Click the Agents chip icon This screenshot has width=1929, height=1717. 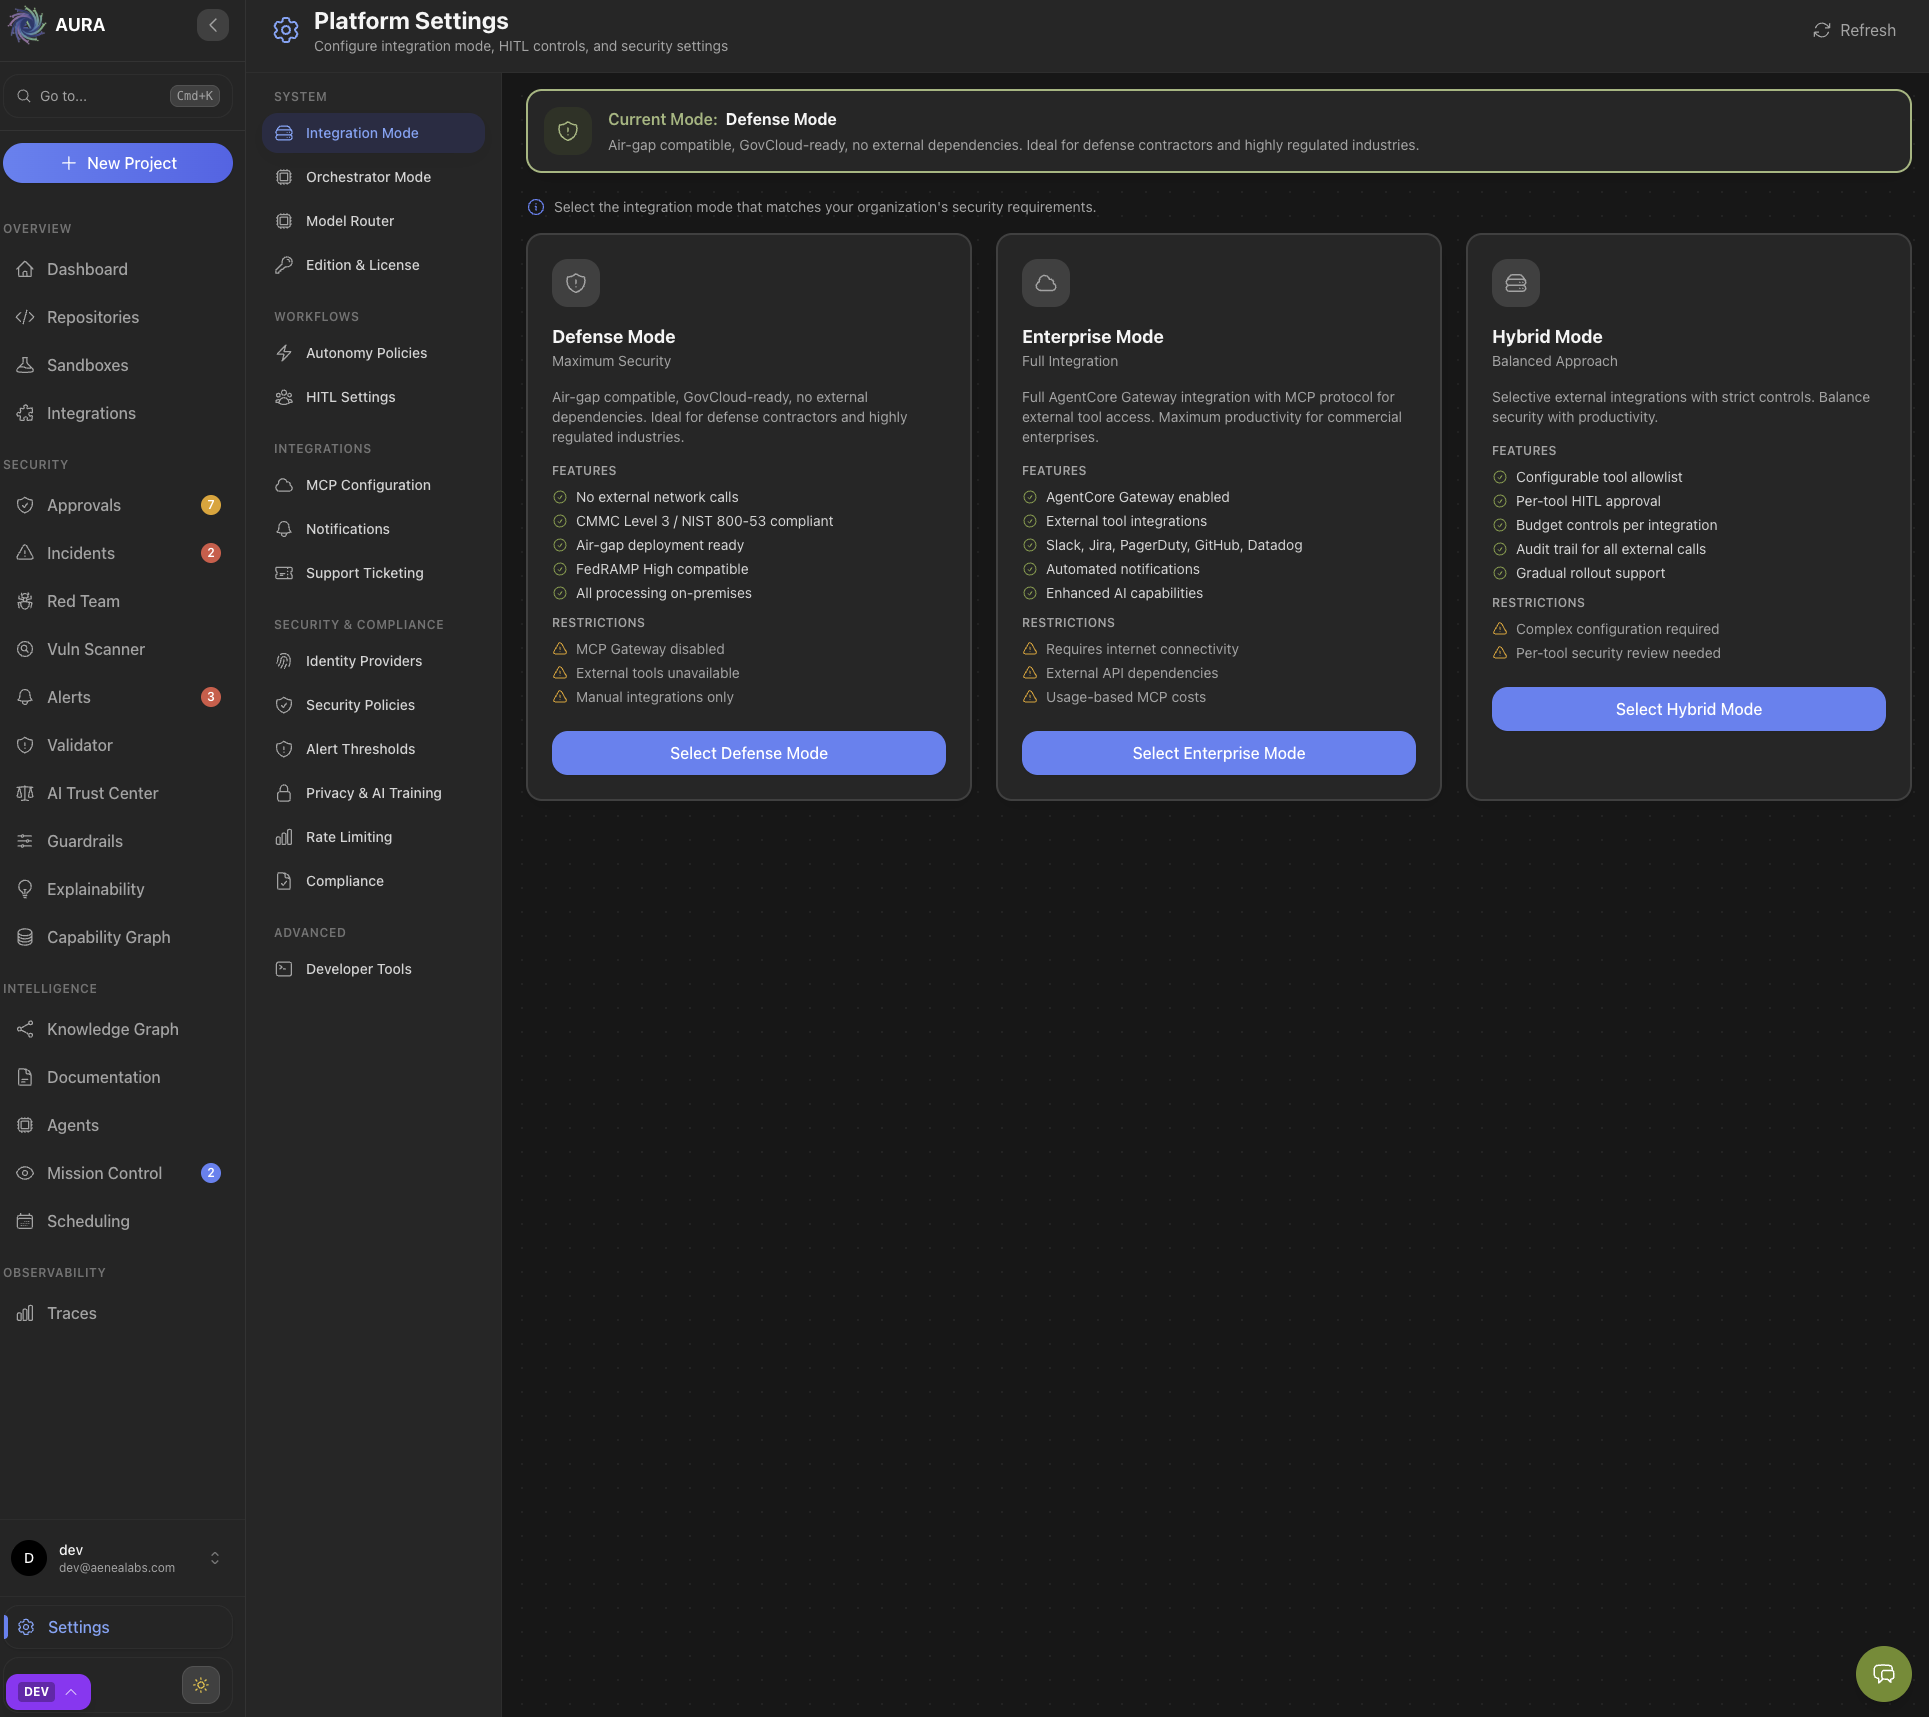pos(25,1125)
